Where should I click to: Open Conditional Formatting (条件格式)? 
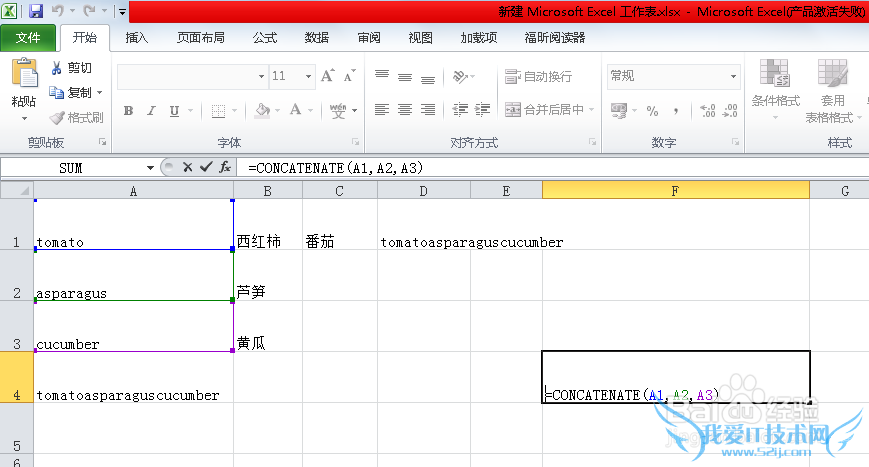point(775,85)
